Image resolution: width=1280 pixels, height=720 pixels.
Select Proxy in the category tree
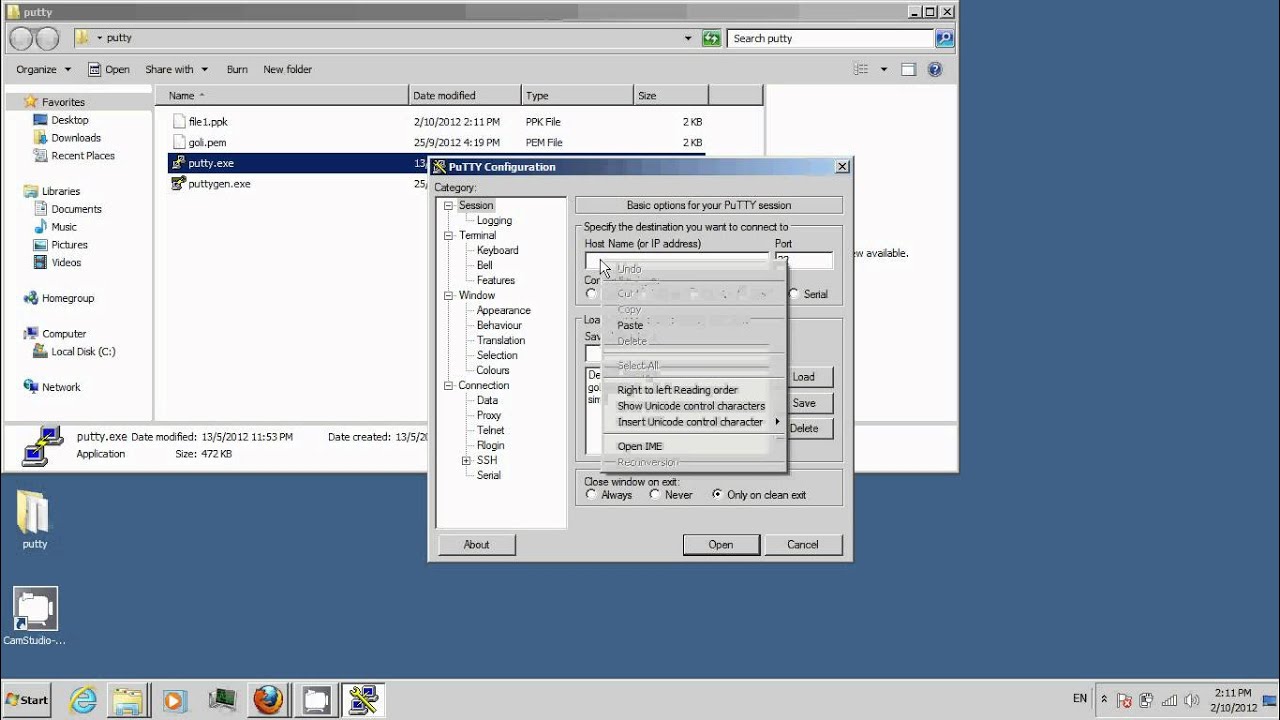[x=489, y=415]
